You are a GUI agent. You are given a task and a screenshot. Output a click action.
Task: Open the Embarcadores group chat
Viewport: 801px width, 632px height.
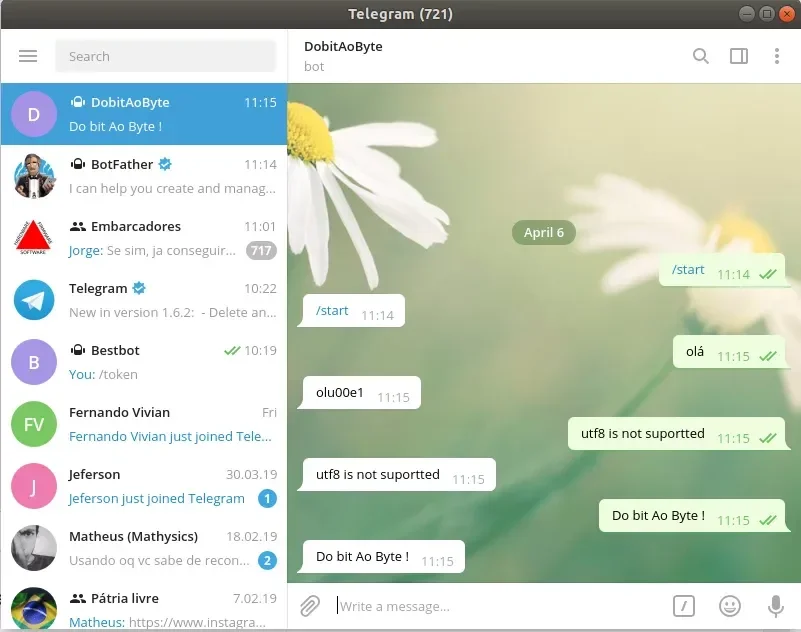(x=144, y=238)
